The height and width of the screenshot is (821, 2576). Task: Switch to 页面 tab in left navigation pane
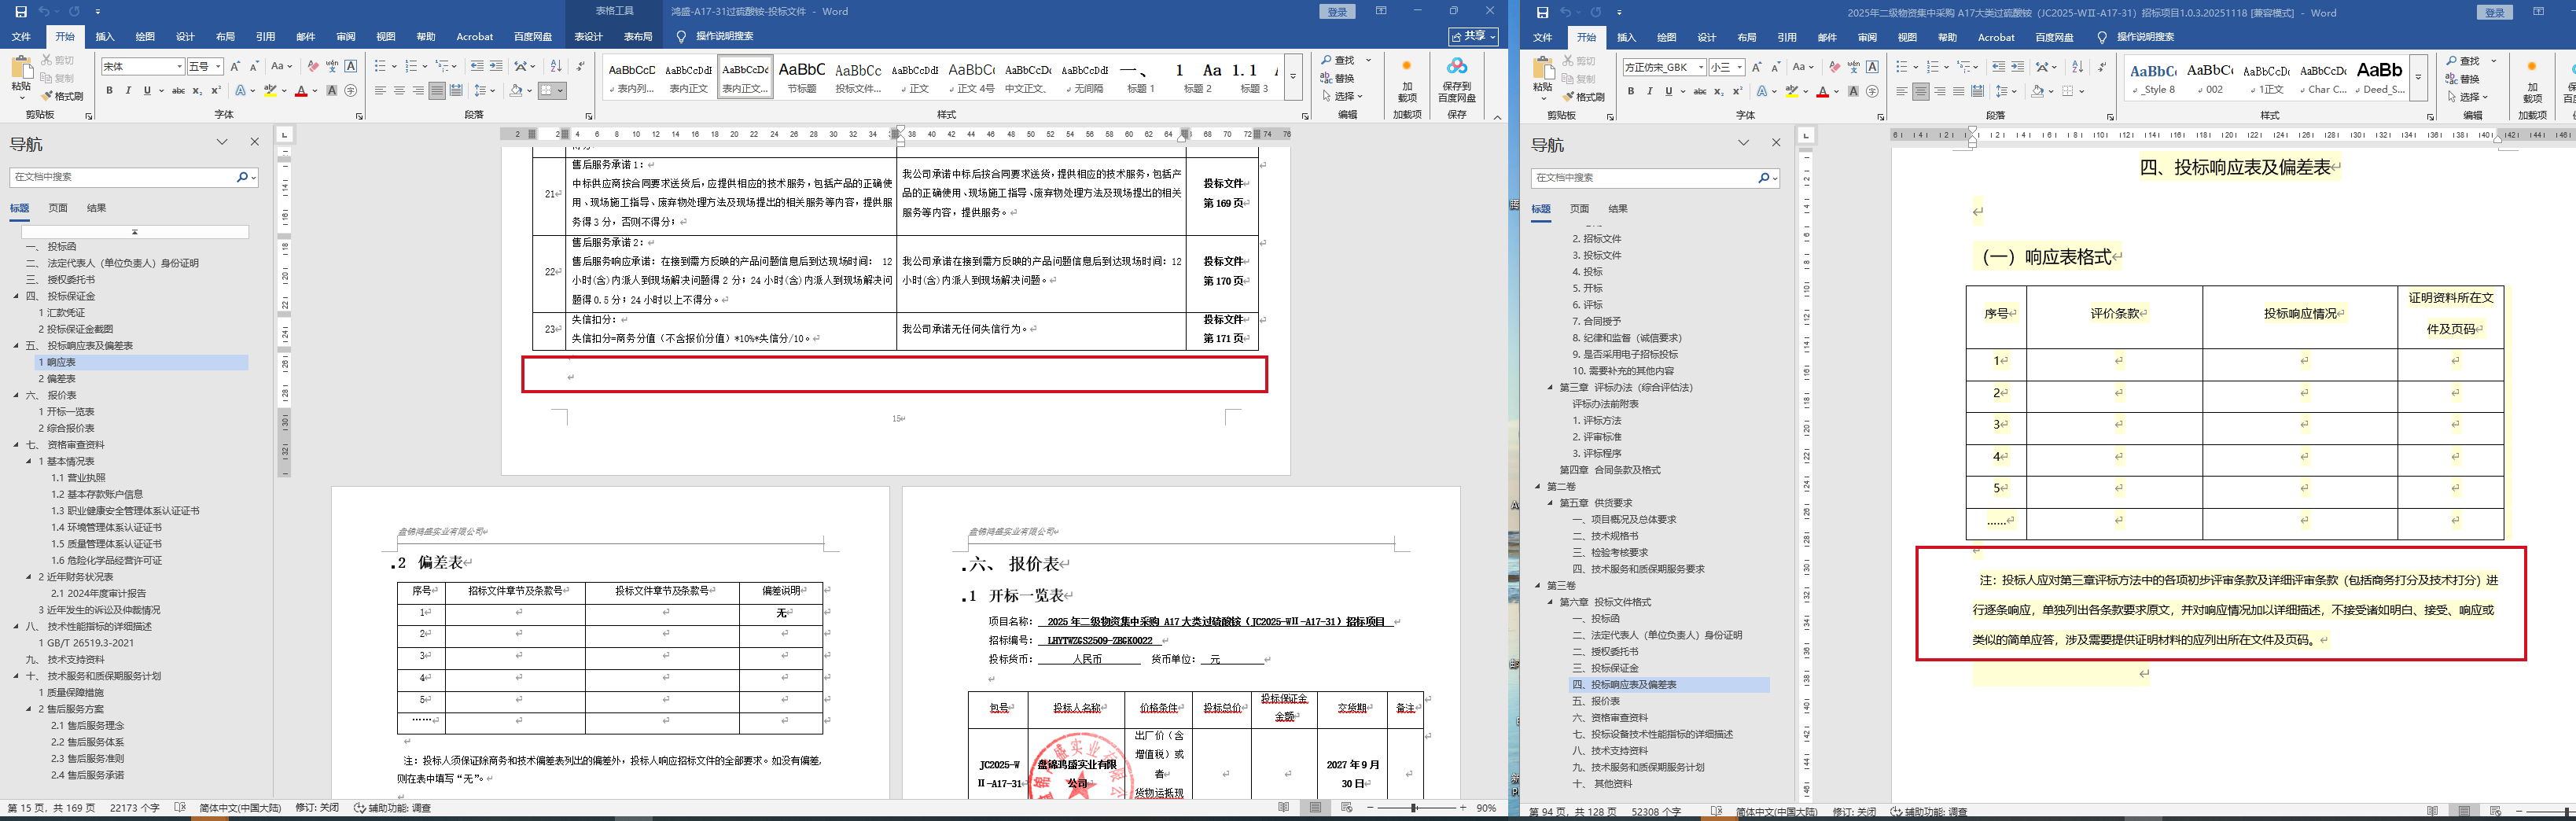point(58,208)
